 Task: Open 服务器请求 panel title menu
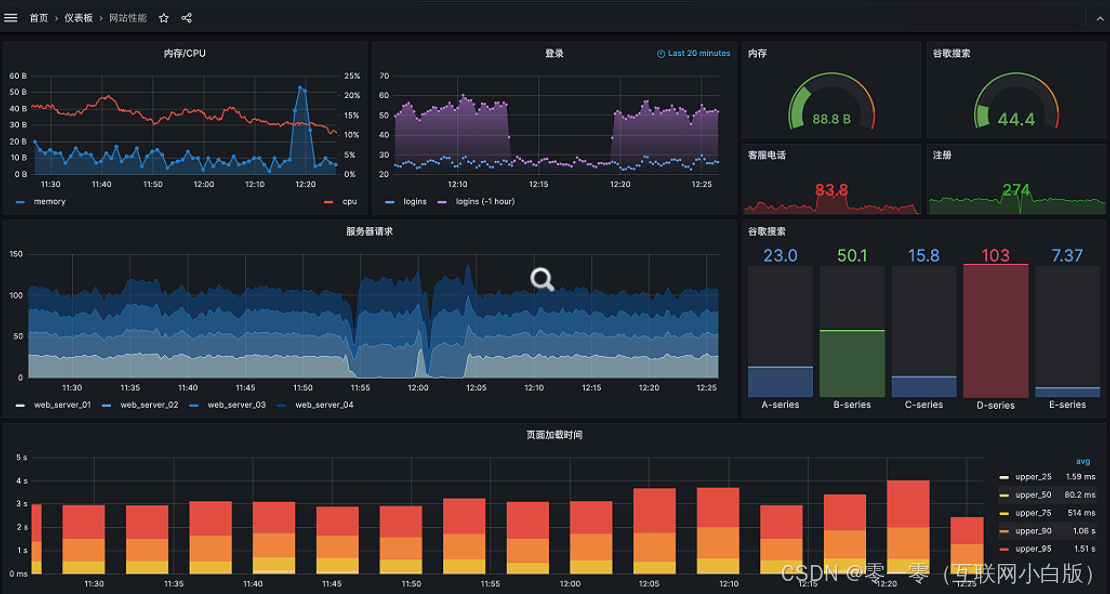point(370,232)
